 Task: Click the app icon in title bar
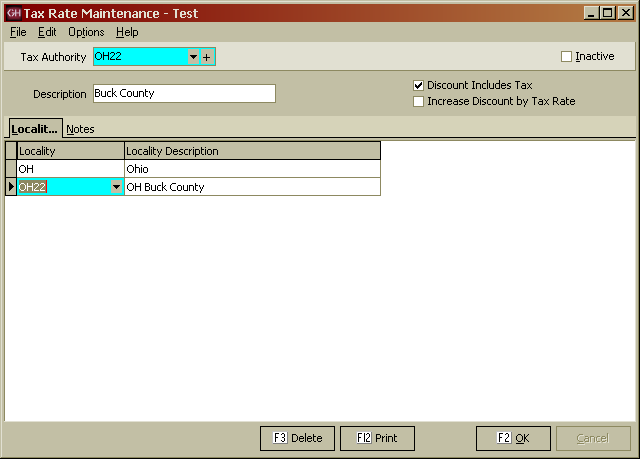click(13, 13)
